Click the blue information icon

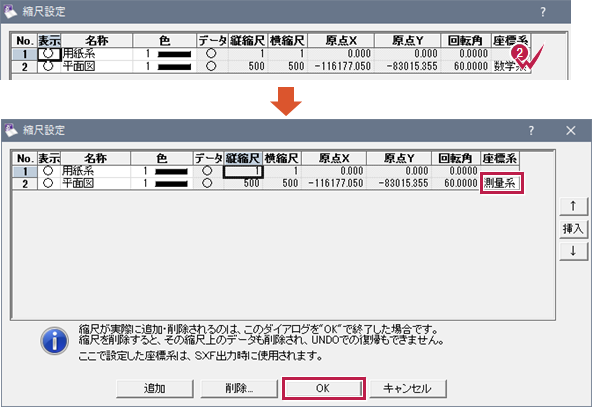pyautogui.click(x=55, y=341)
